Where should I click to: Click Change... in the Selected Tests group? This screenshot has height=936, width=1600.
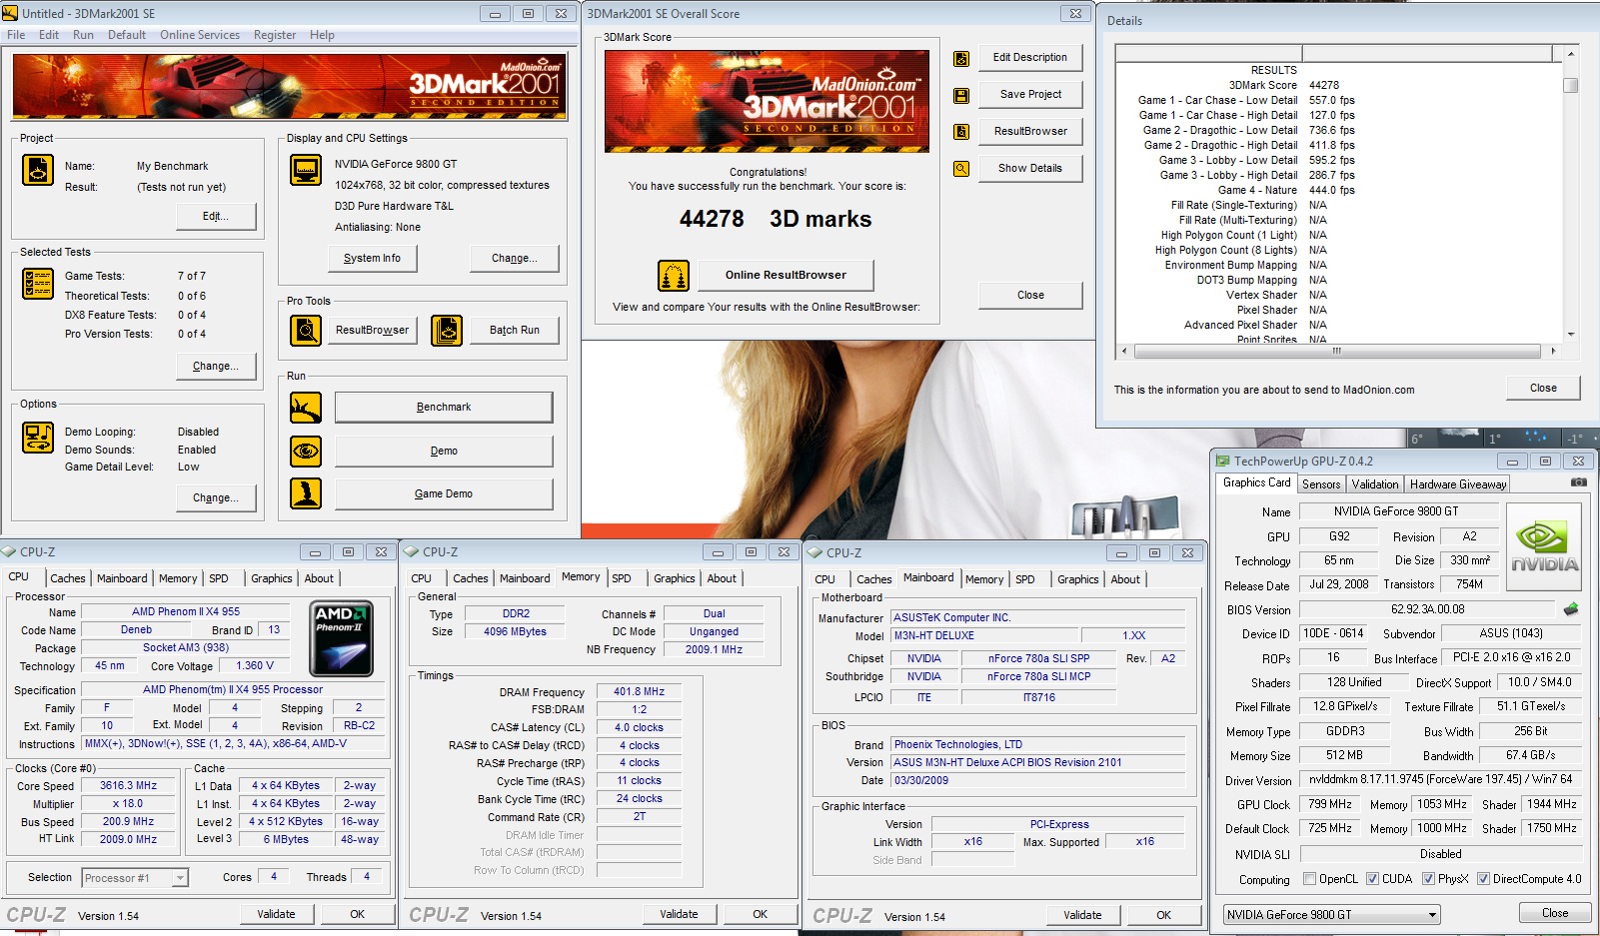click(216, 366)
